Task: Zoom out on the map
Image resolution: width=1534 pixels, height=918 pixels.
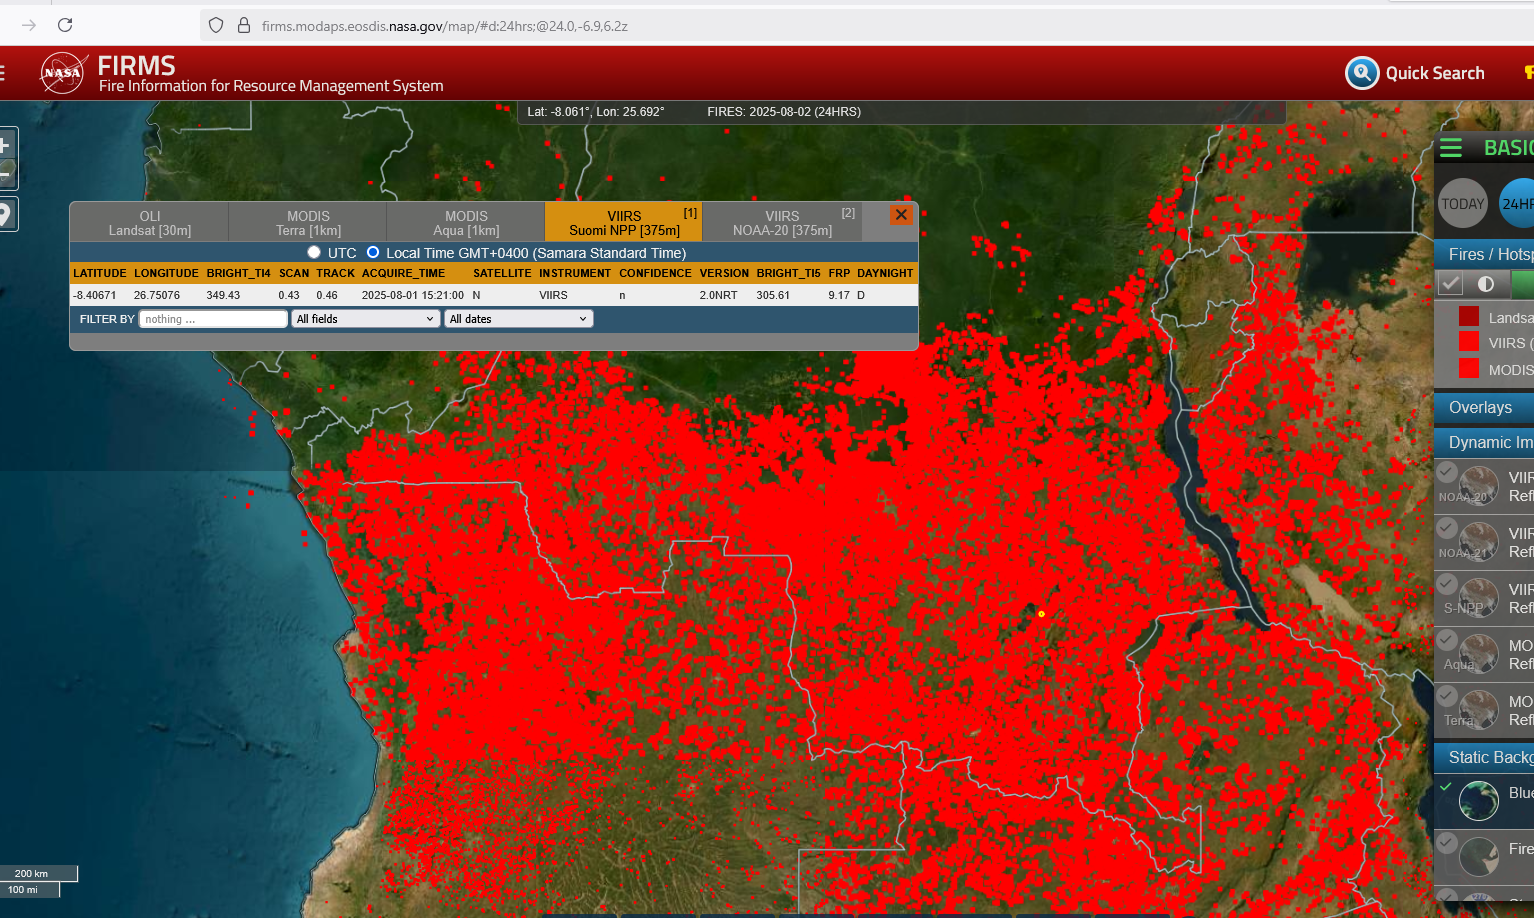Action: 6,174
